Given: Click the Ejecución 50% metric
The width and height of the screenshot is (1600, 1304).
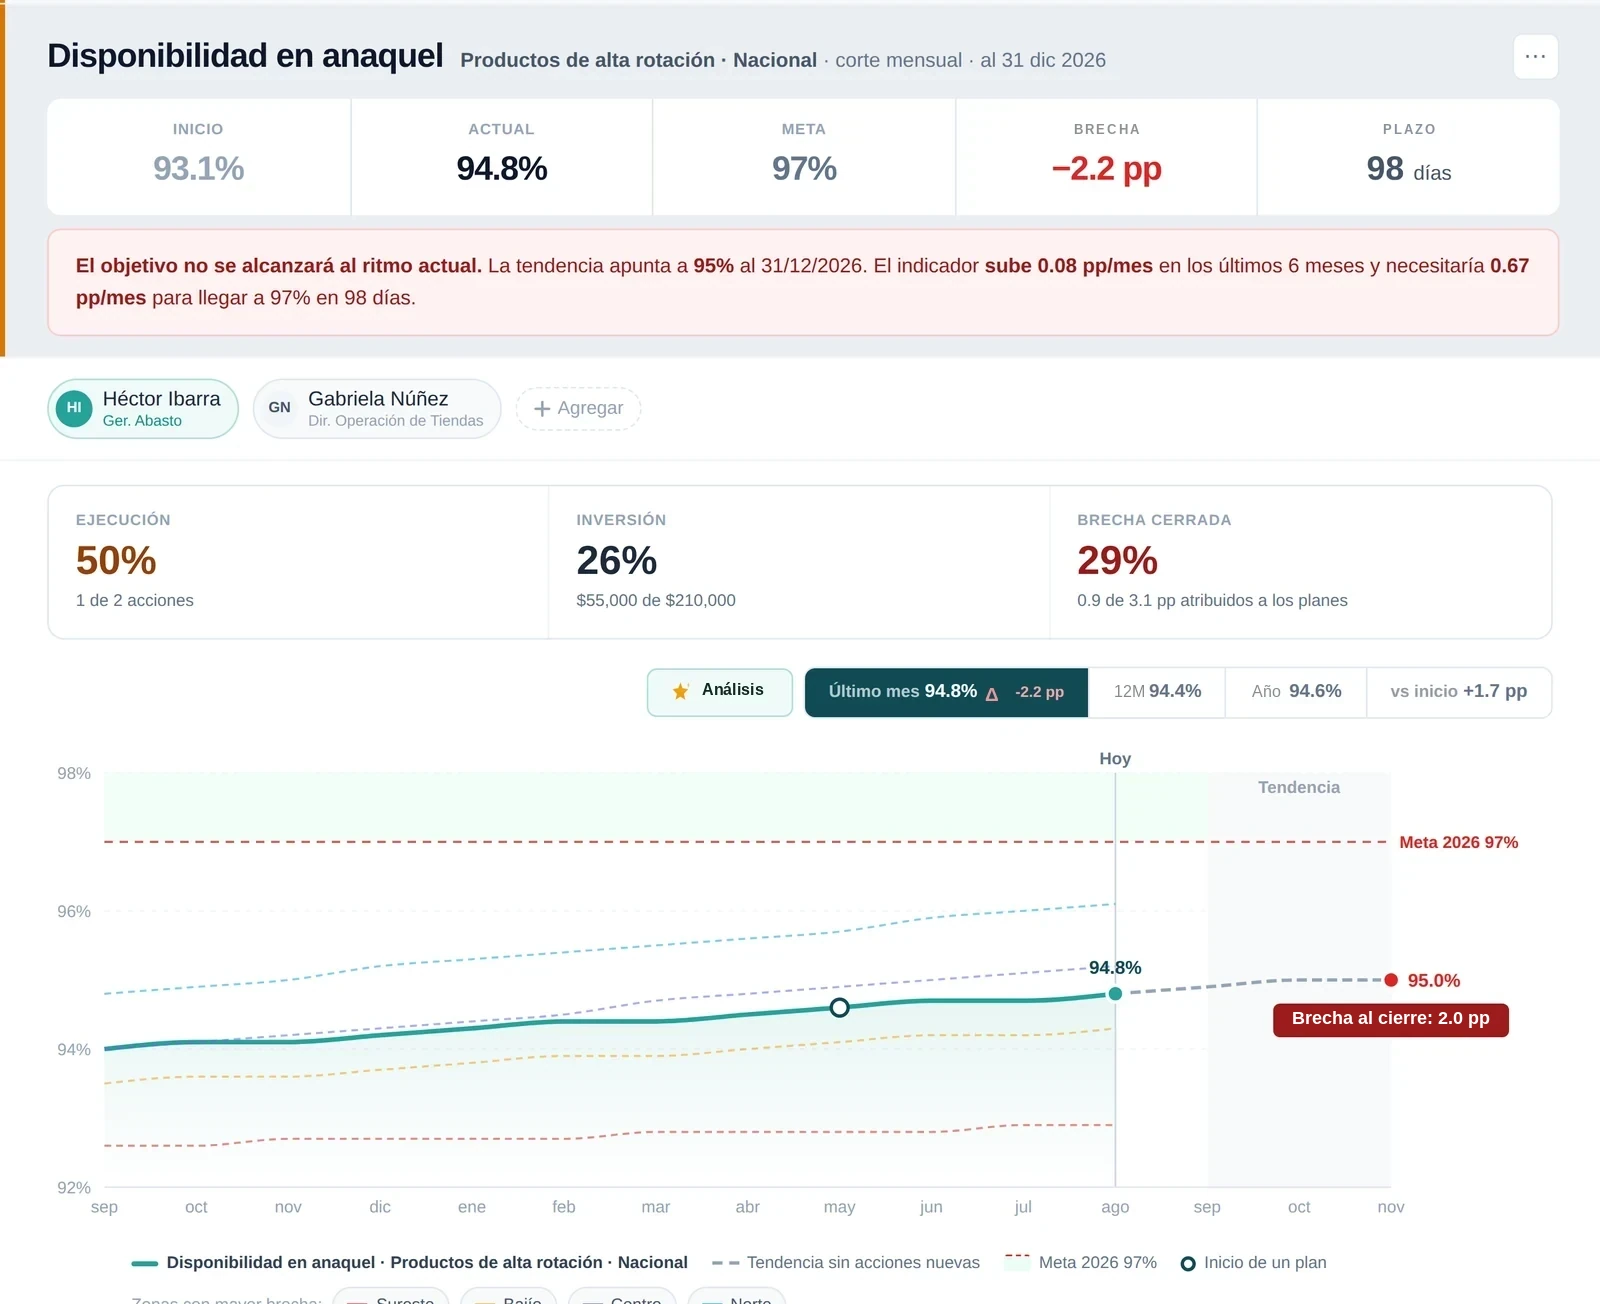Looking at the screenshot, I should [298, 562].
